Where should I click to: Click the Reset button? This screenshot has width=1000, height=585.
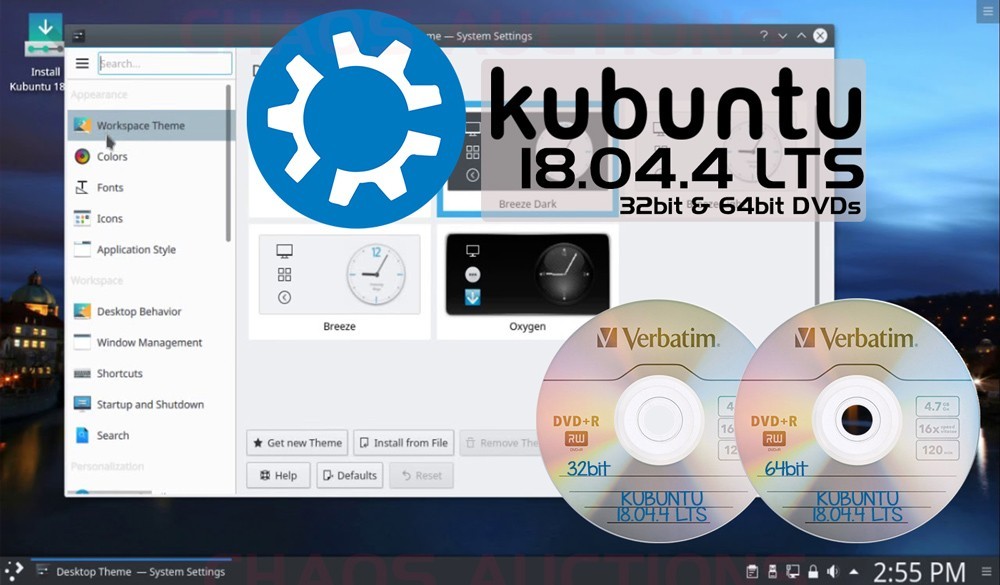click(x=422, y=475)
